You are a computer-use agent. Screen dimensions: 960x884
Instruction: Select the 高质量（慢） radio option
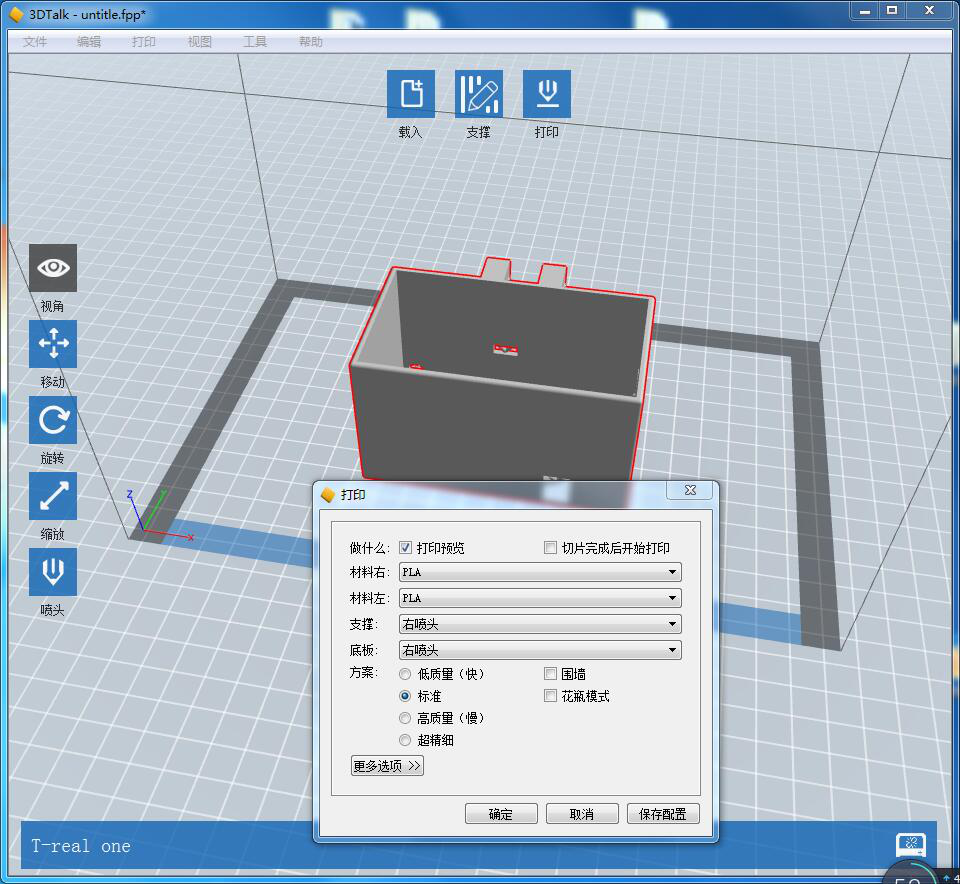405,718
